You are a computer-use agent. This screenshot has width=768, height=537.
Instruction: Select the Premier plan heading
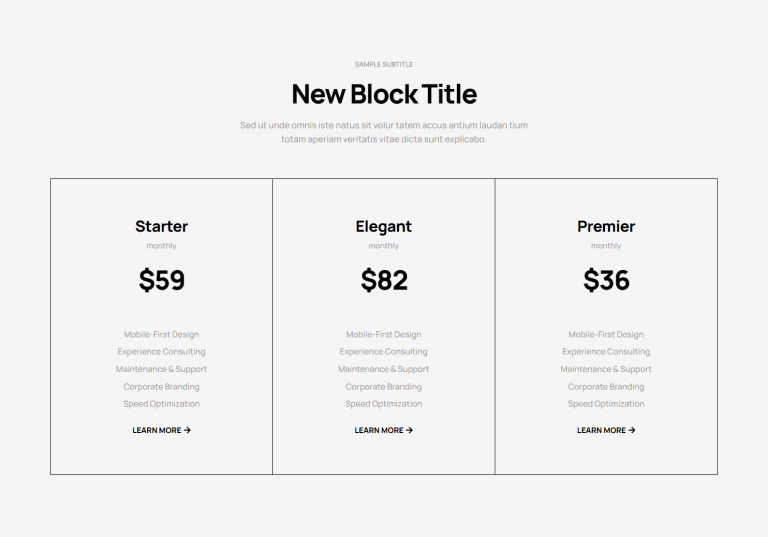pyautogui.click(x=606, y=226)
